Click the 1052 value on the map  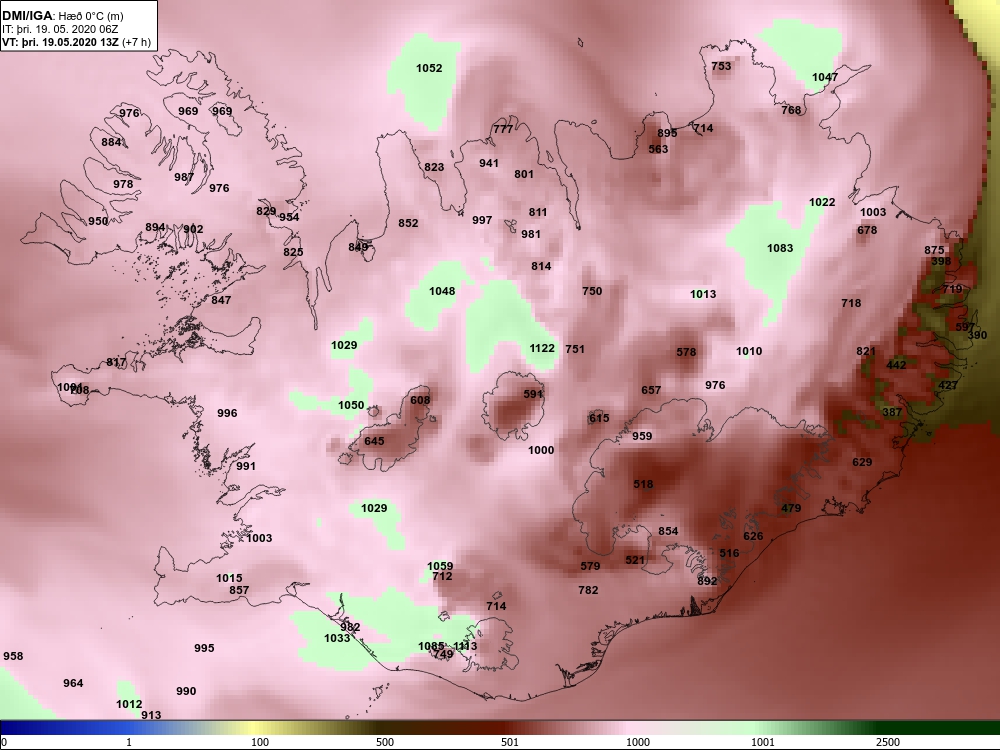[429, 68]
